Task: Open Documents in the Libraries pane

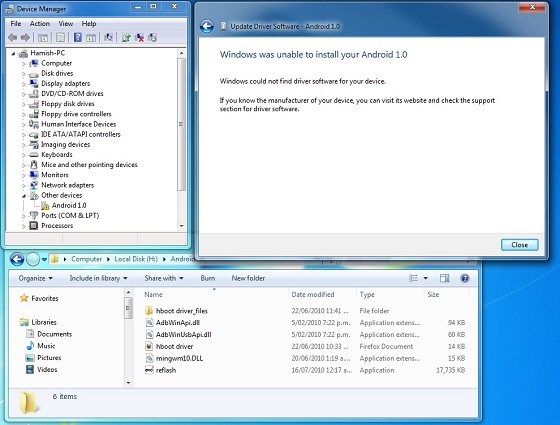Action: [55, 334]
